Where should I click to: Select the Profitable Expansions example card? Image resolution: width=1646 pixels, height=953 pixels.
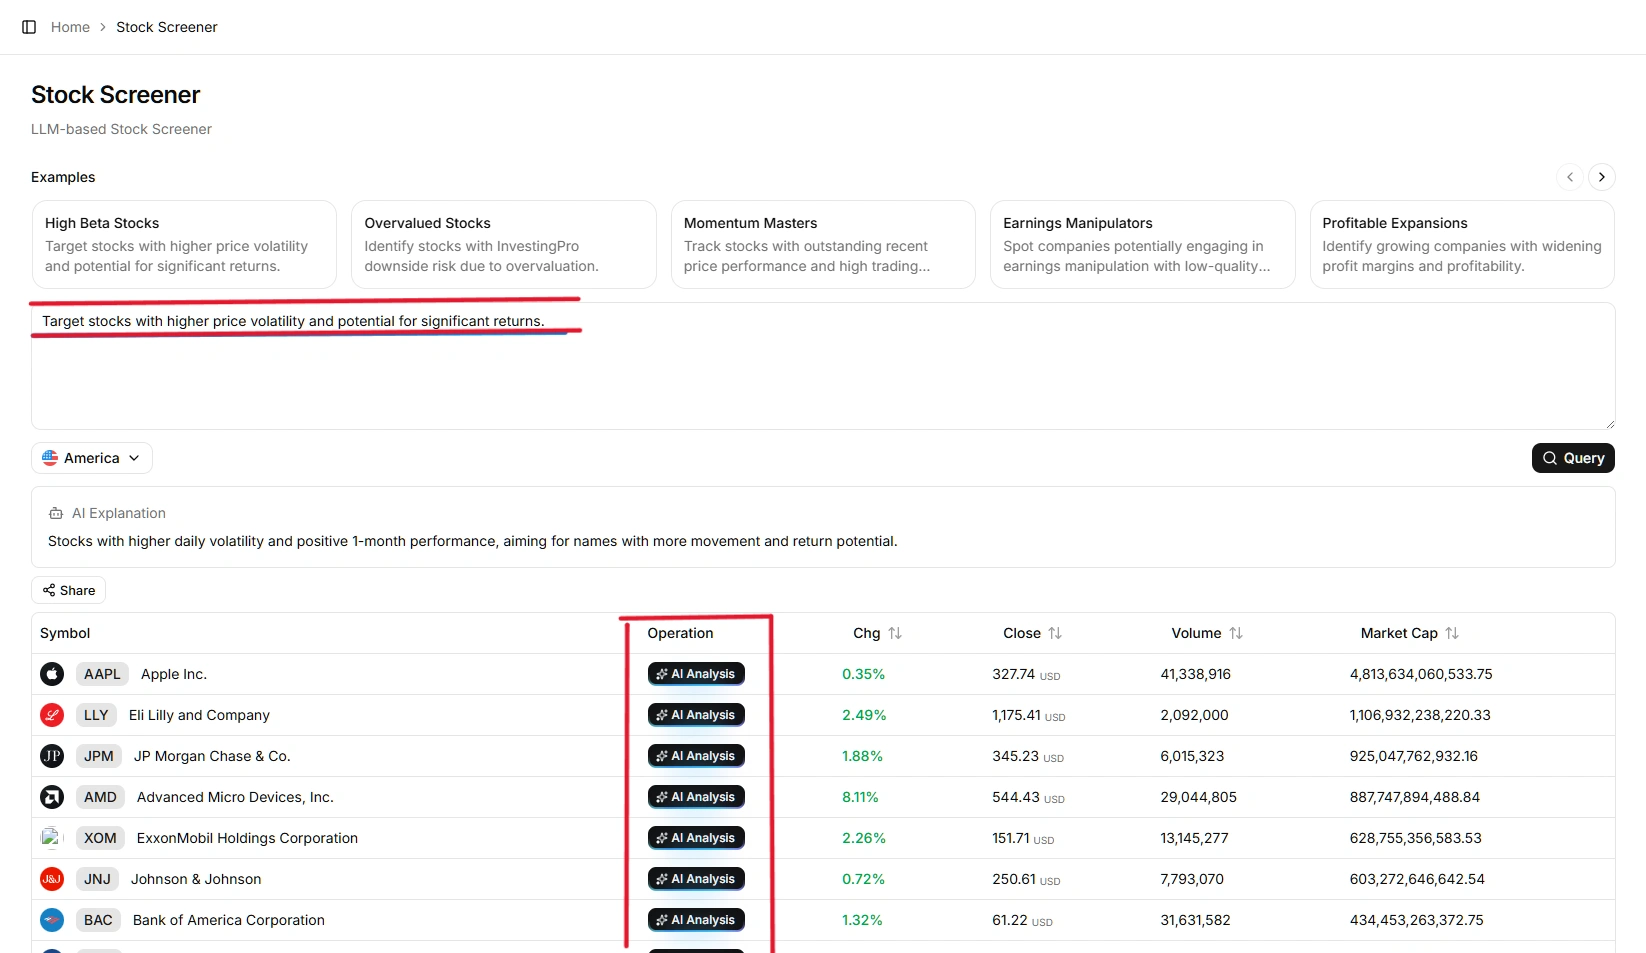(1462, 244)
